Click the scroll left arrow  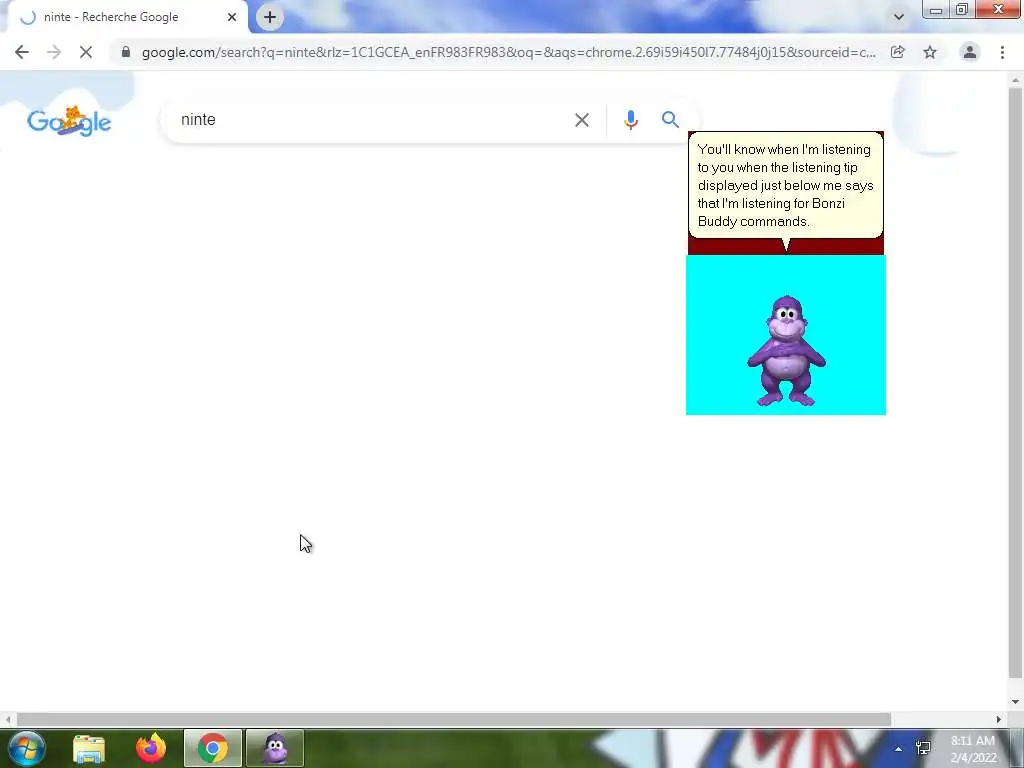7,719
